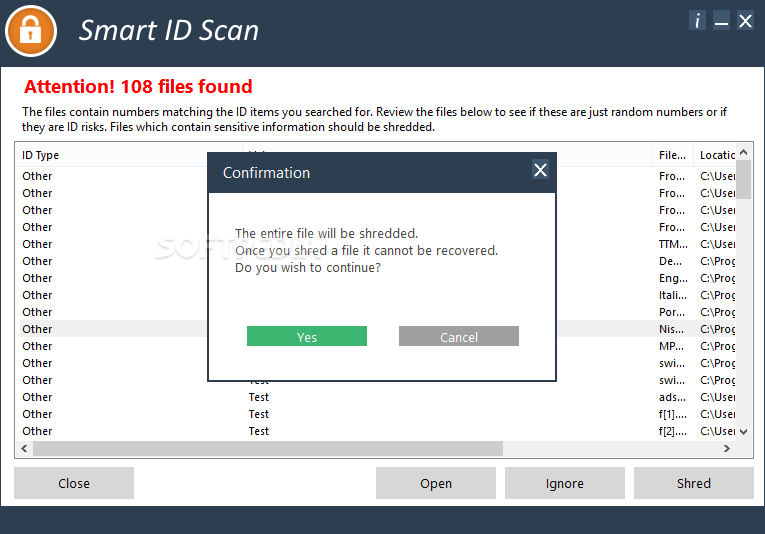Minimize the Smart ID Scan window
765x534 pixels.
click(x=721, y=21)
